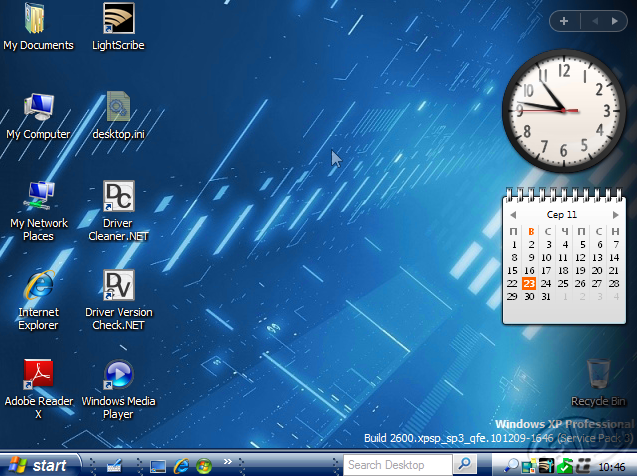Image resolution: width=637 pixels, height=476 pixels.
Task: Click sidebar previous page arrow
Action: tap(595, 21)
